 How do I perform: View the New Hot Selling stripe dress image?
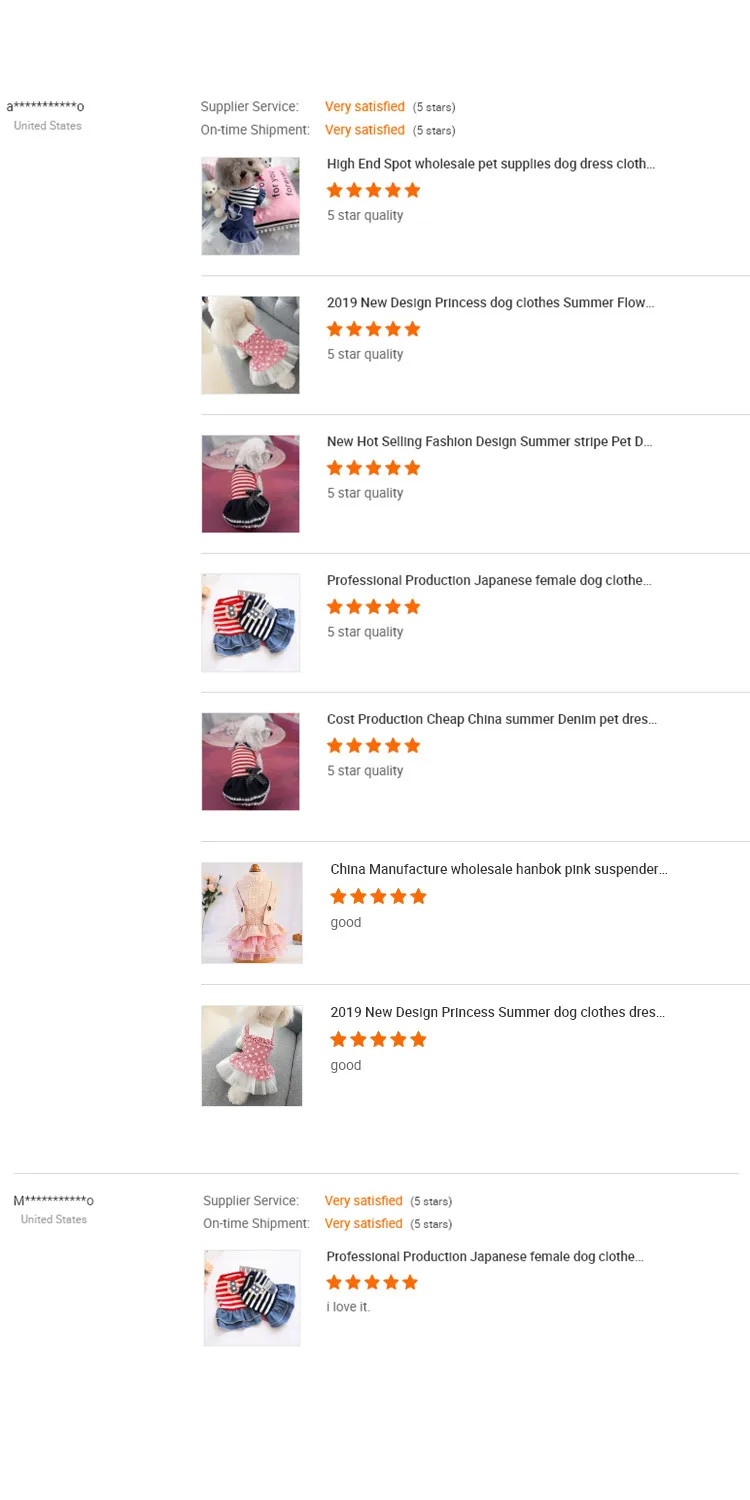coord(250,484)
